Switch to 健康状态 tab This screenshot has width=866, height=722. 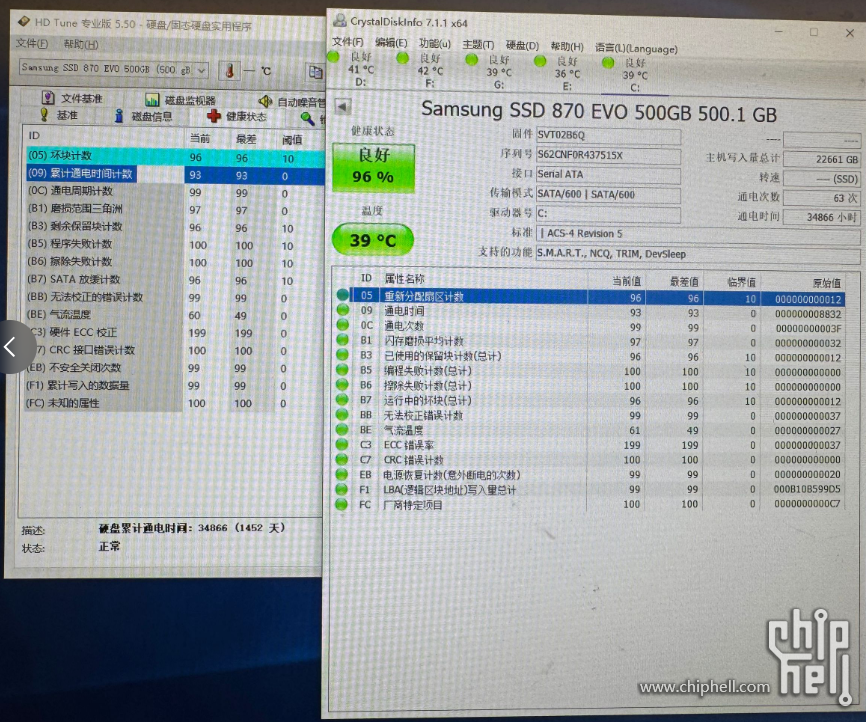tap(236, 116)
